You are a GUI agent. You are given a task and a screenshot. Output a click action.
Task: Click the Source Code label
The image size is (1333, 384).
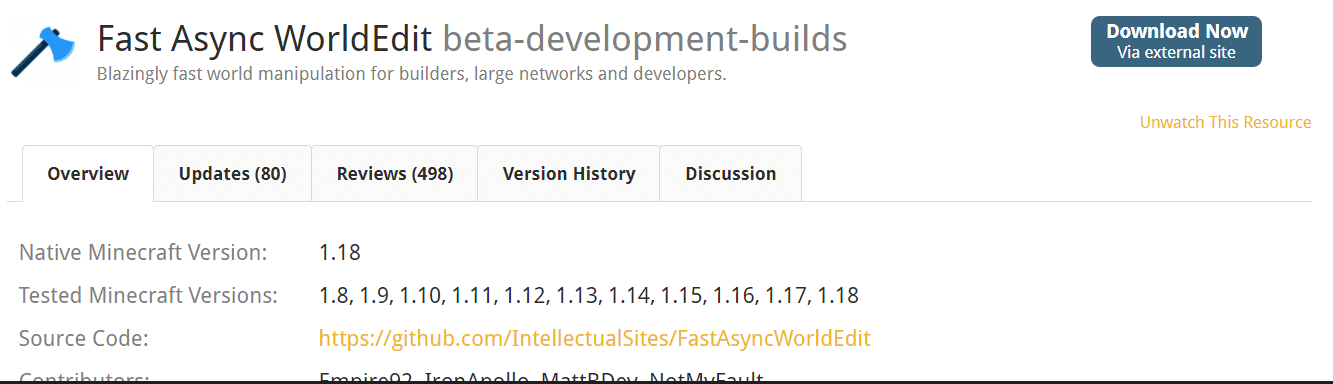coord(84,339)
